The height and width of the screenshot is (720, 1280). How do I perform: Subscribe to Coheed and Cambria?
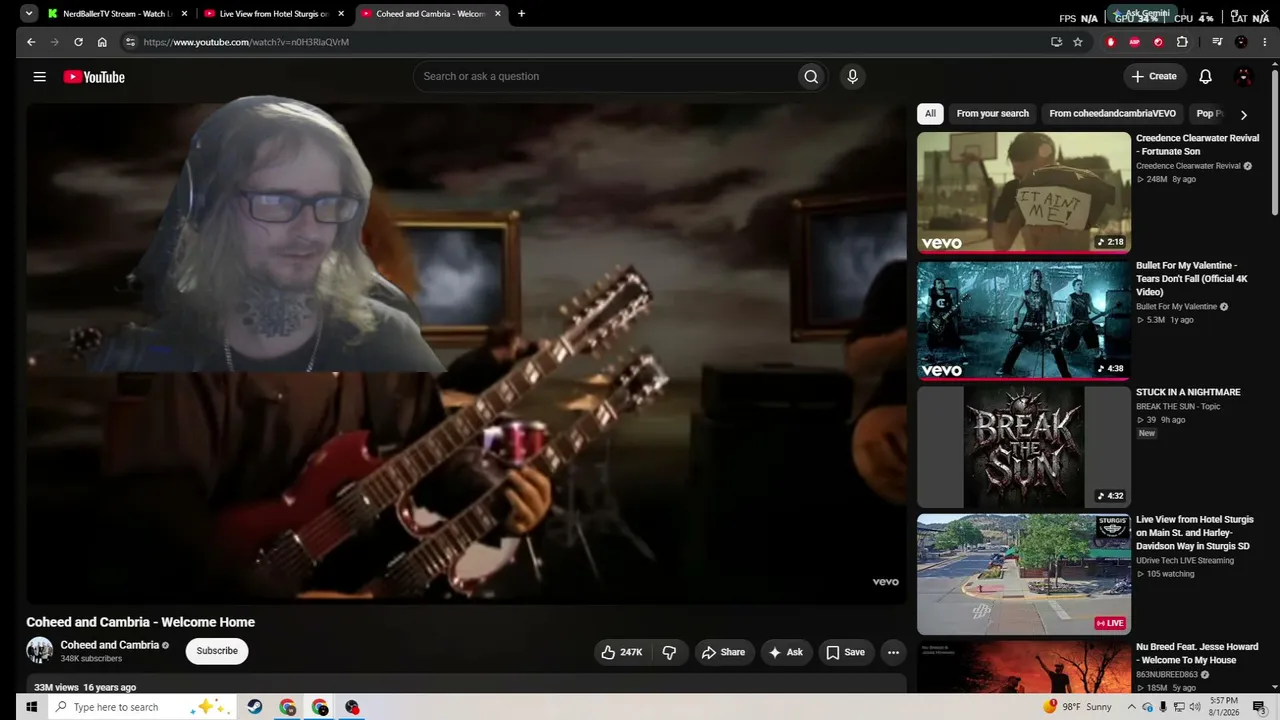[217, 651]
